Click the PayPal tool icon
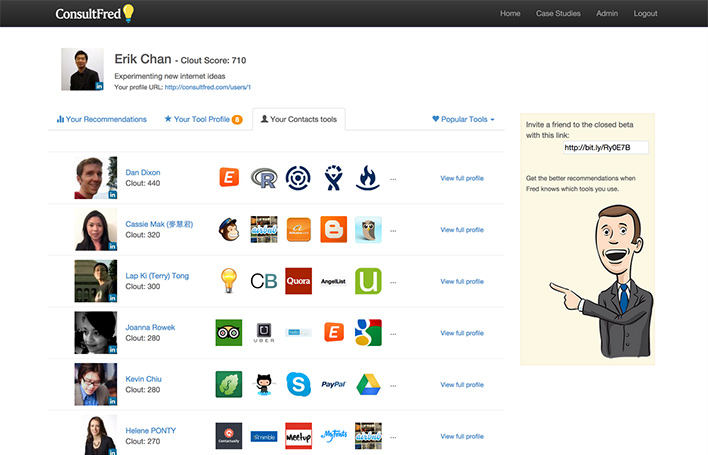The height and width of the screenshot is (455, 708). tap(334, 384)
